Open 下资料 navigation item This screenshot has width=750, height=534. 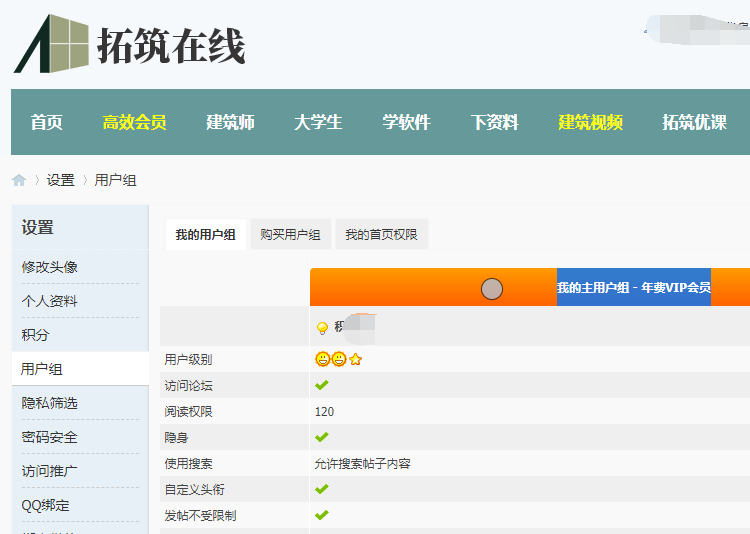495,122
